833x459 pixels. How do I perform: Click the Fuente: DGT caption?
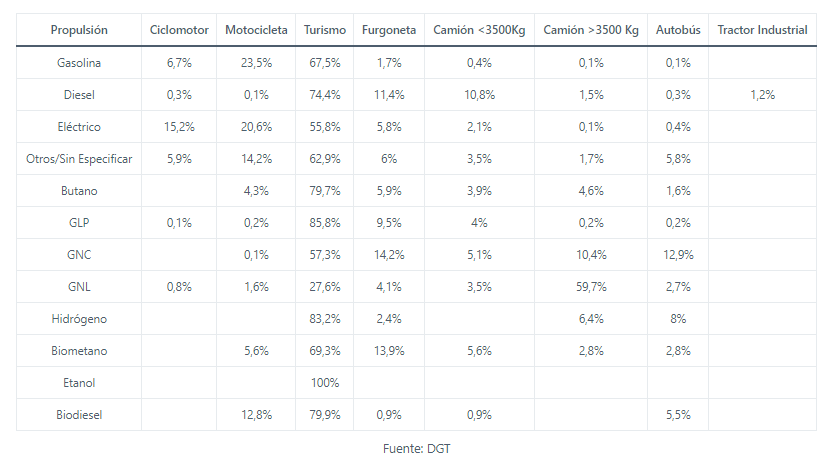coord(416,448)
